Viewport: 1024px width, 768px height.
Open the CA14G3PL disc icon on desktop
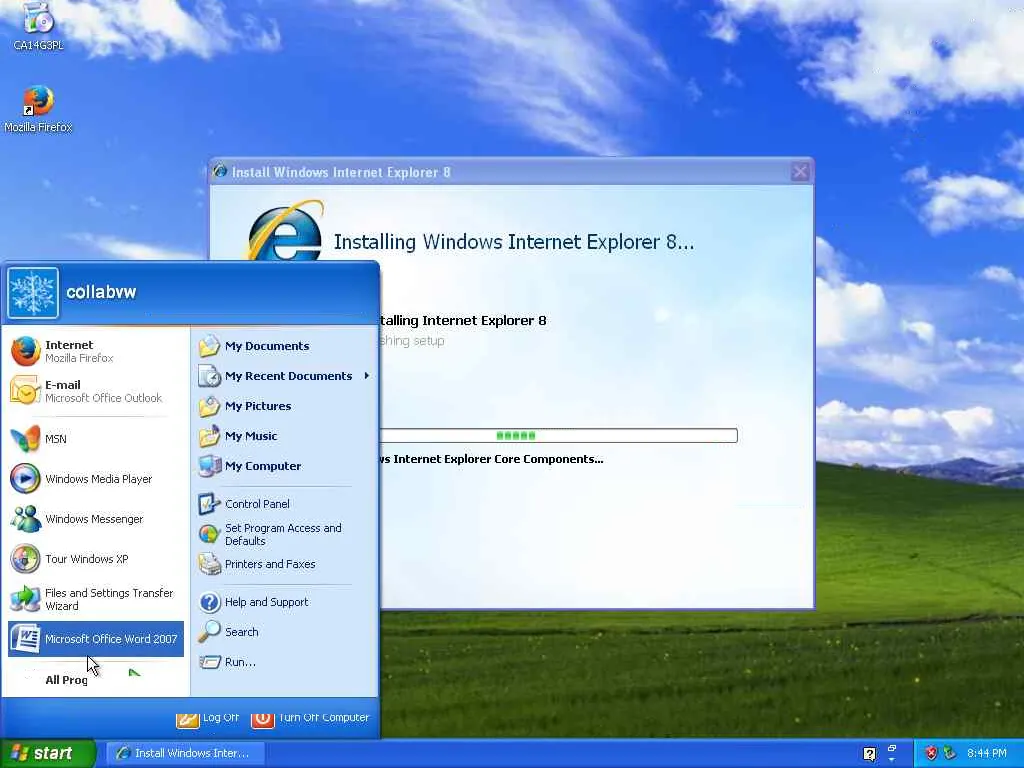pyautogui.click(x=38, y=24)
